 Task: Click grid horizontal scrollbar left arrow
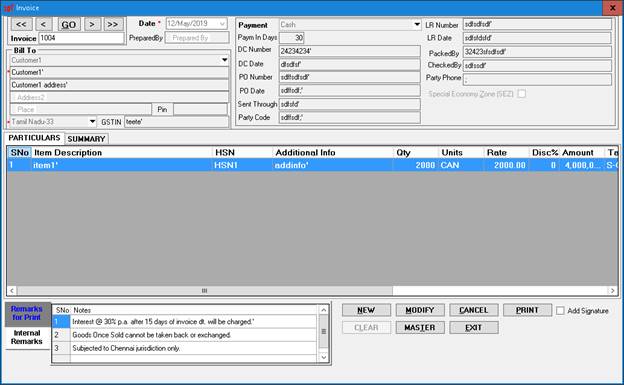click(x=12, y=291)
